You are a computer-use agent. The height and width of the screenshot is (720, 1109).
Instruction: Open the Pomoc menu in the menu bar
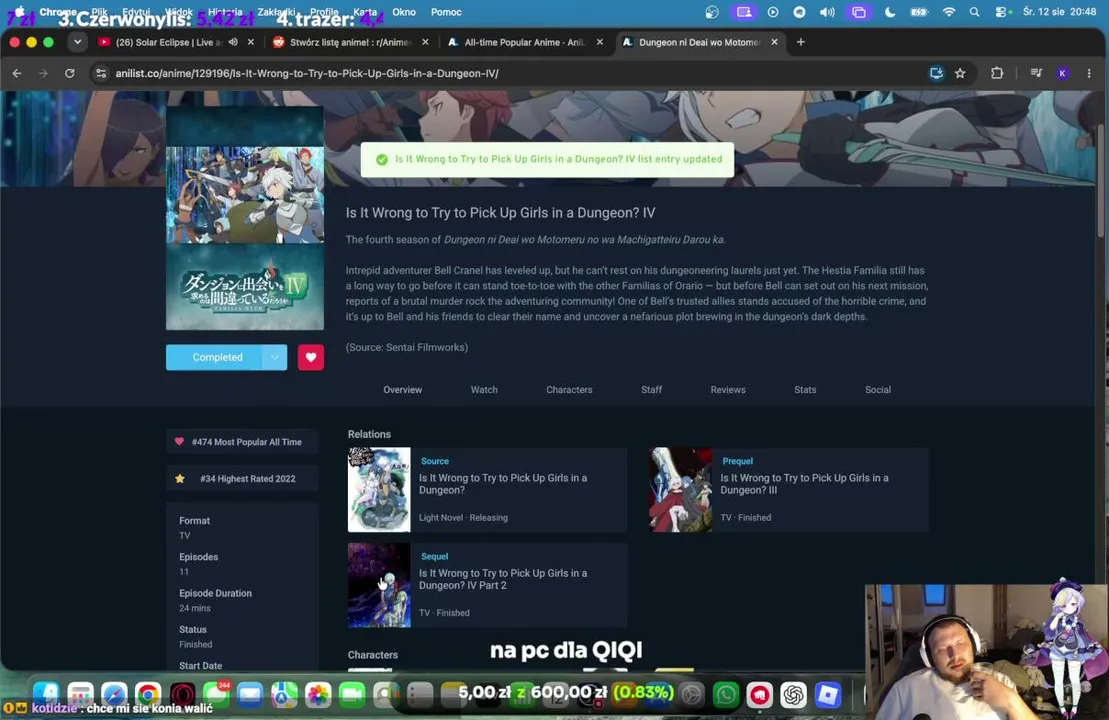446,12
